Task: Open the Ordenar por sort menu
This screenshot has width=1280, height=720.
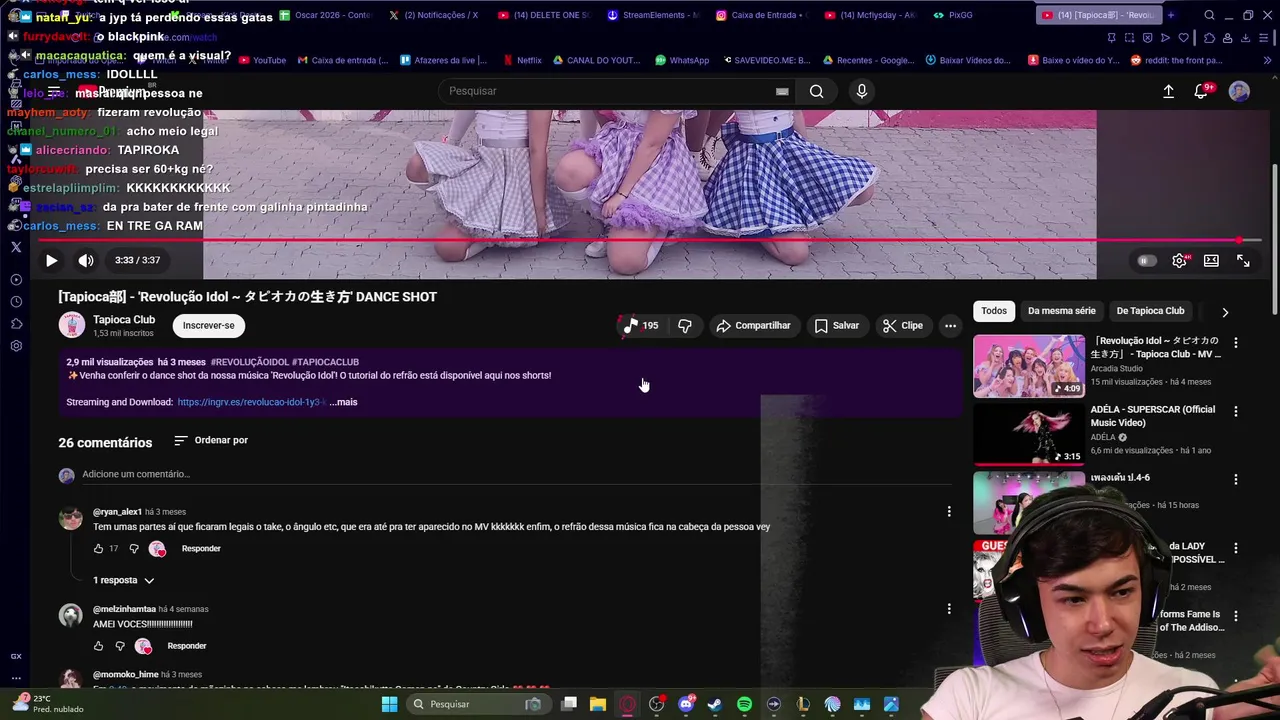Action: tap(211, 440)
